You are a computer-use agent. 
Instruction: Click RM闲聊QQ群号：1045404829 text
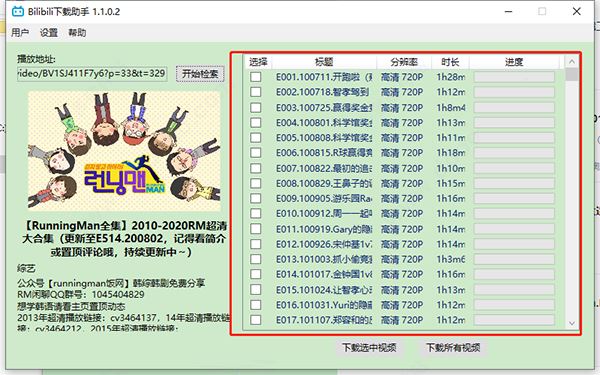(81, 295)
